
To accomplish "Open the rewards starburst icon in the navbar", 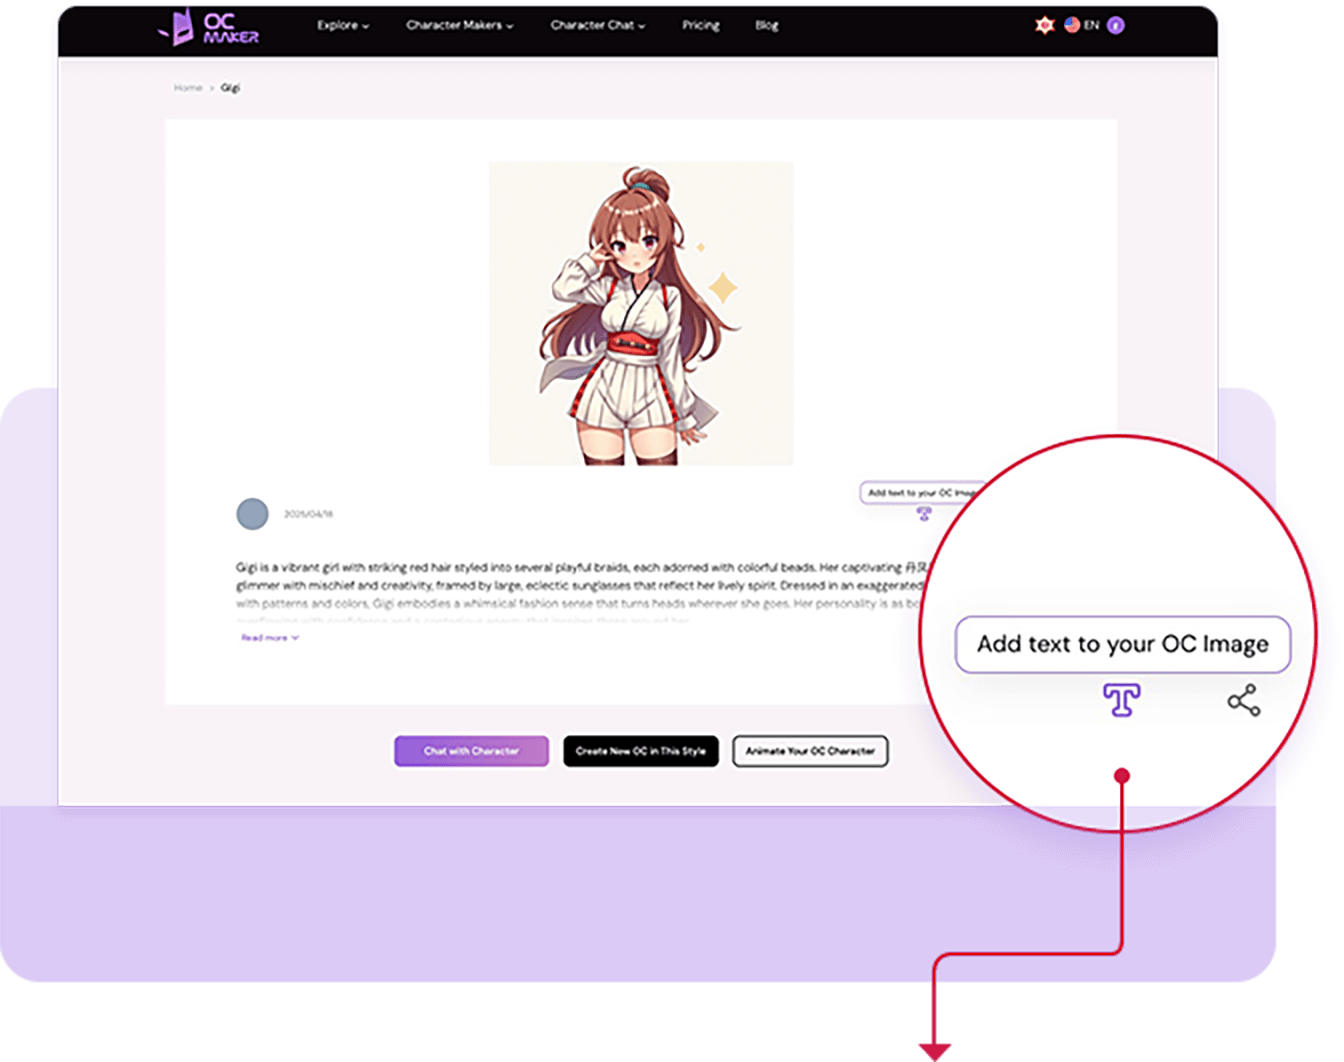I will 1045,25.
